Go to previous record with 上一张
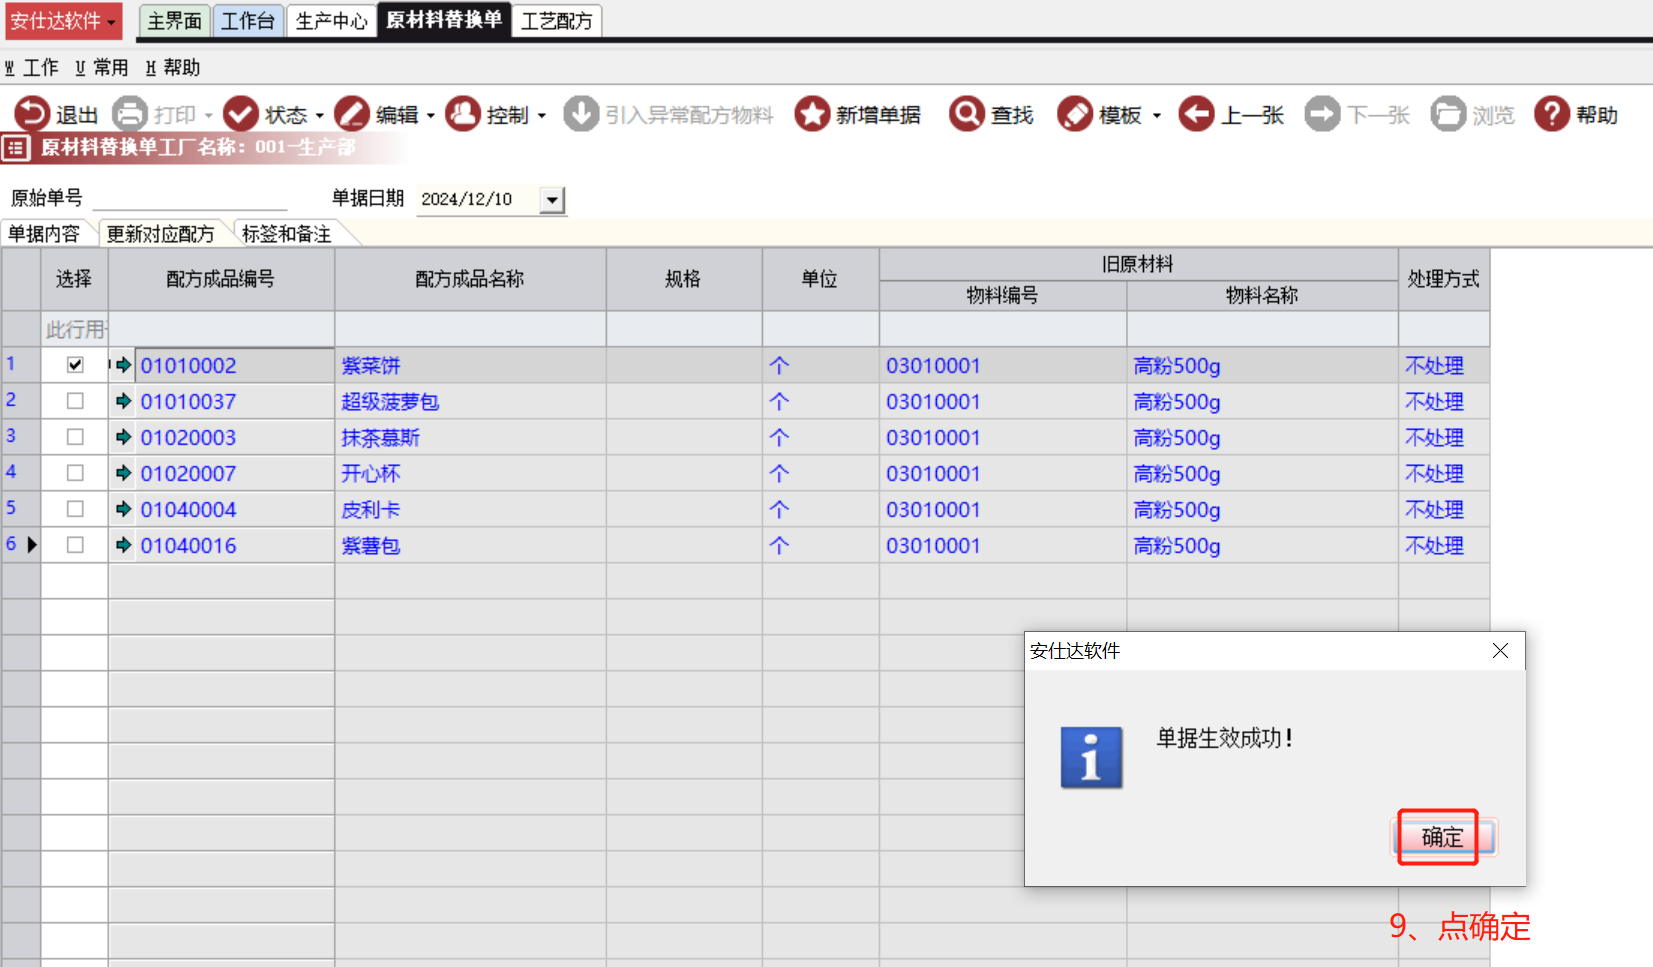This screenshot has width=1653, height=967. 1196,114
